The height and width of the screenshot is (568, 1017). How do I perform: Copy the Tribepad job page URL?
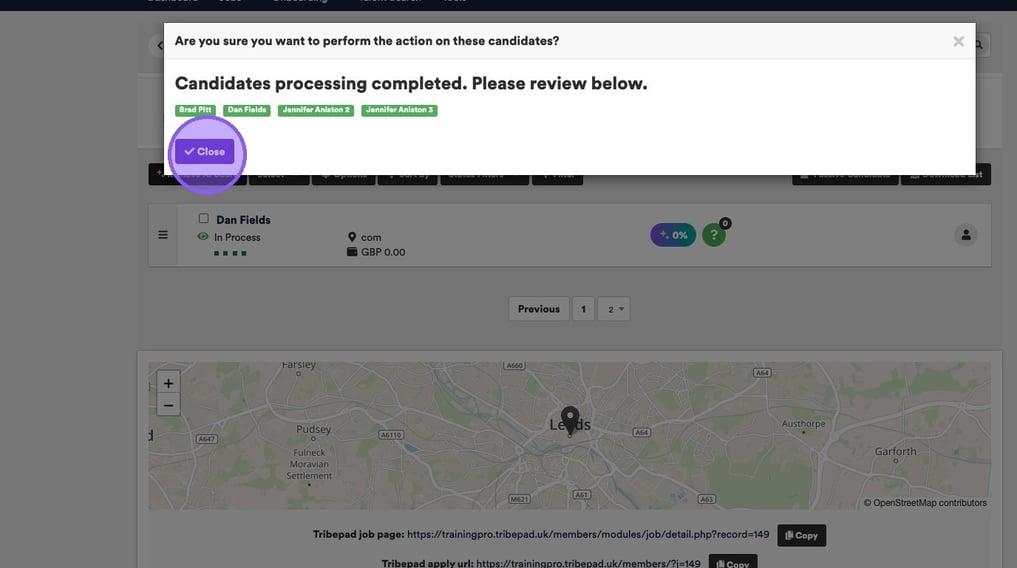[x=801, y=535]
